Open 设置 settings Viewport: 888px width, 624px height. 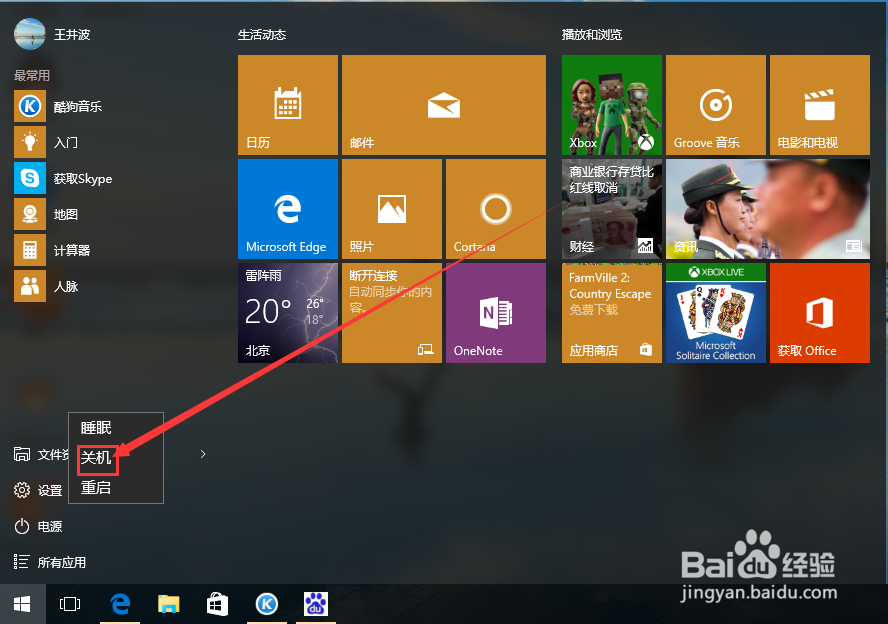pos(38,490)
